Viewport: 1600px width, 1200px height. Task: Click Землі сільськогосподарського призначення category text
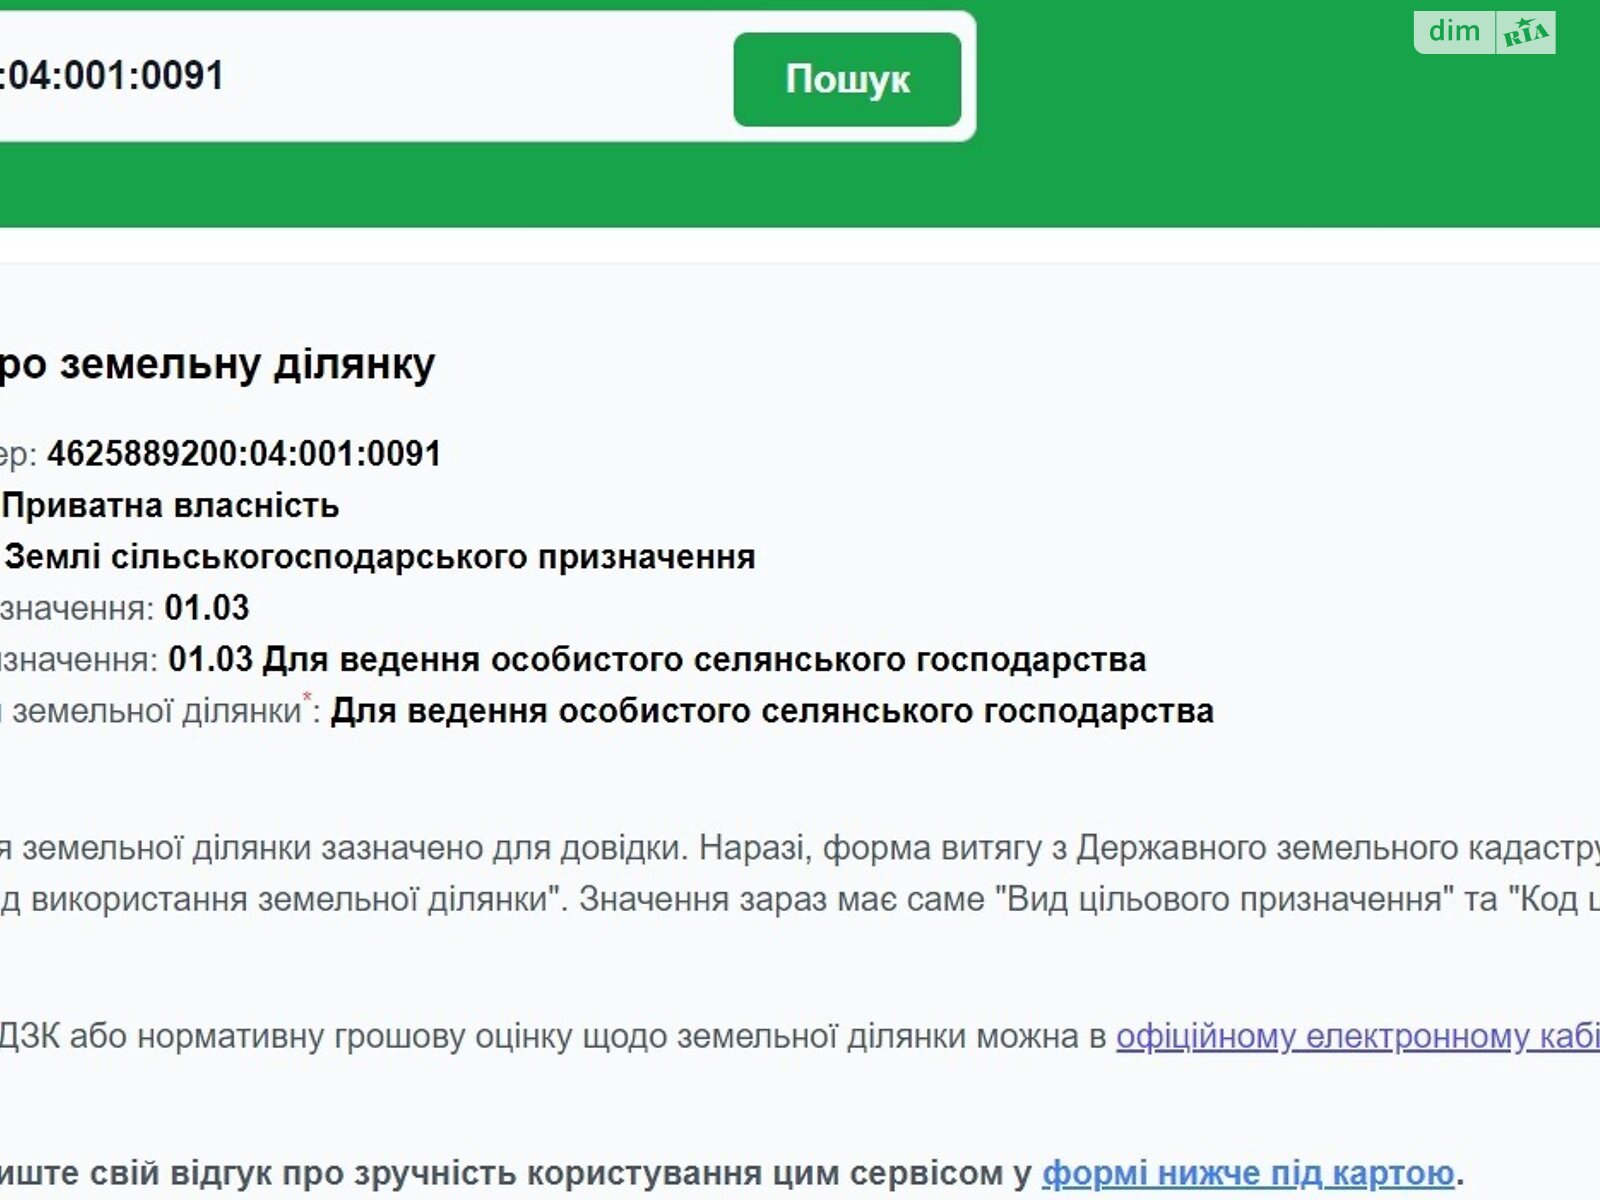(x=380, y=557)
